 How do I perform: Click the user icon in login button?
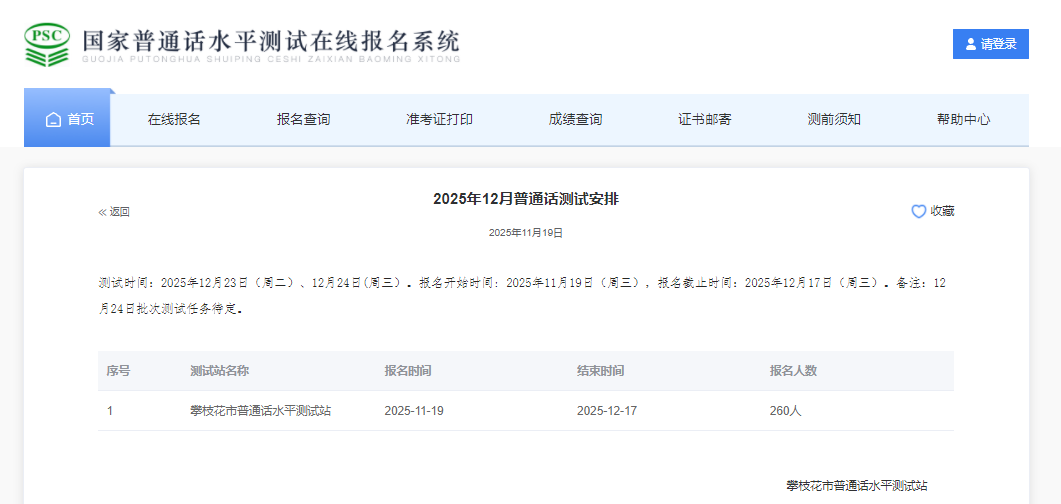pyautogui.click(x=970, y=44)
